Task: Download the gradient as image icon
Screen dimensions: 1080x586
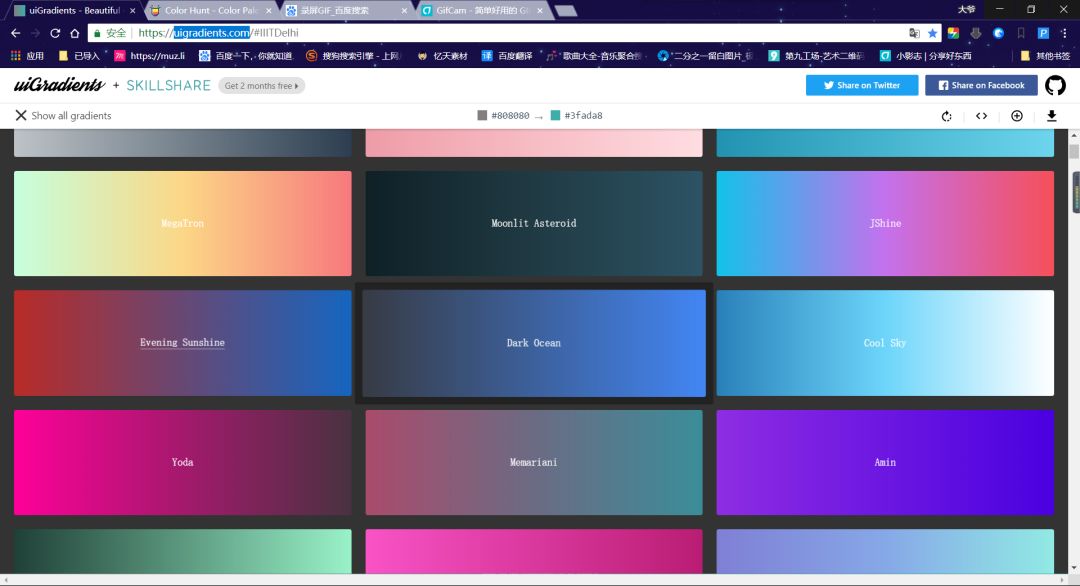Action: tap(1052, 116)
